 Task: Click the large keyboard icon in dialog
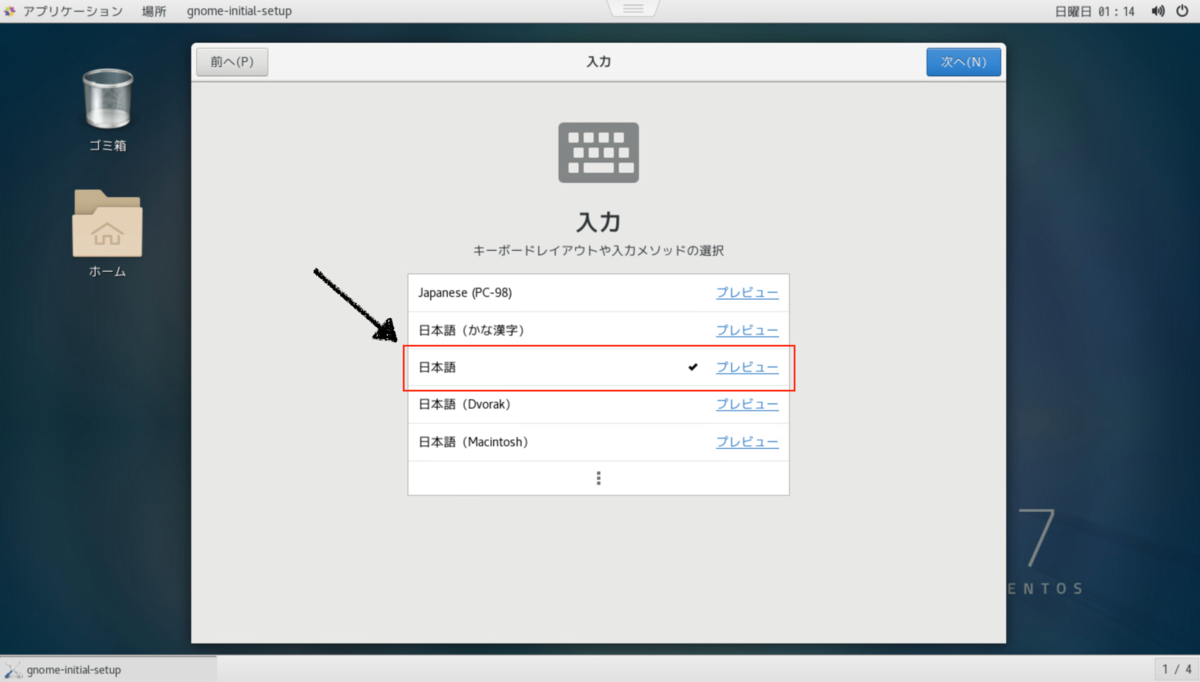coord(598,152)
